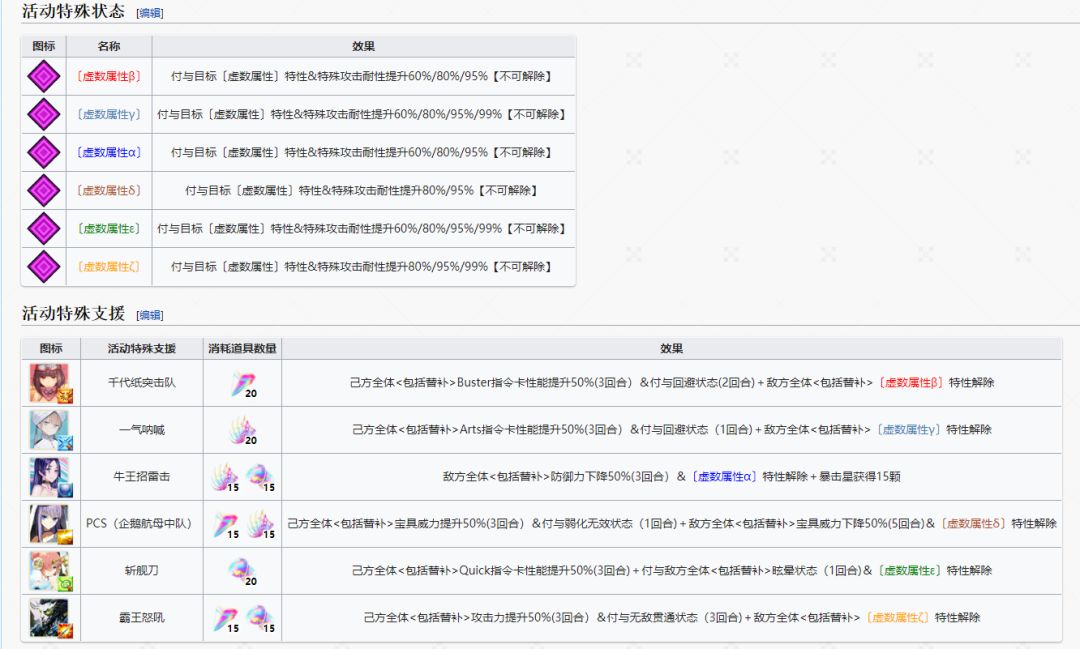The height and width of the screenshot is (649, 1080).
Task: Click the 图标 header in the status table
Action: 43,46
